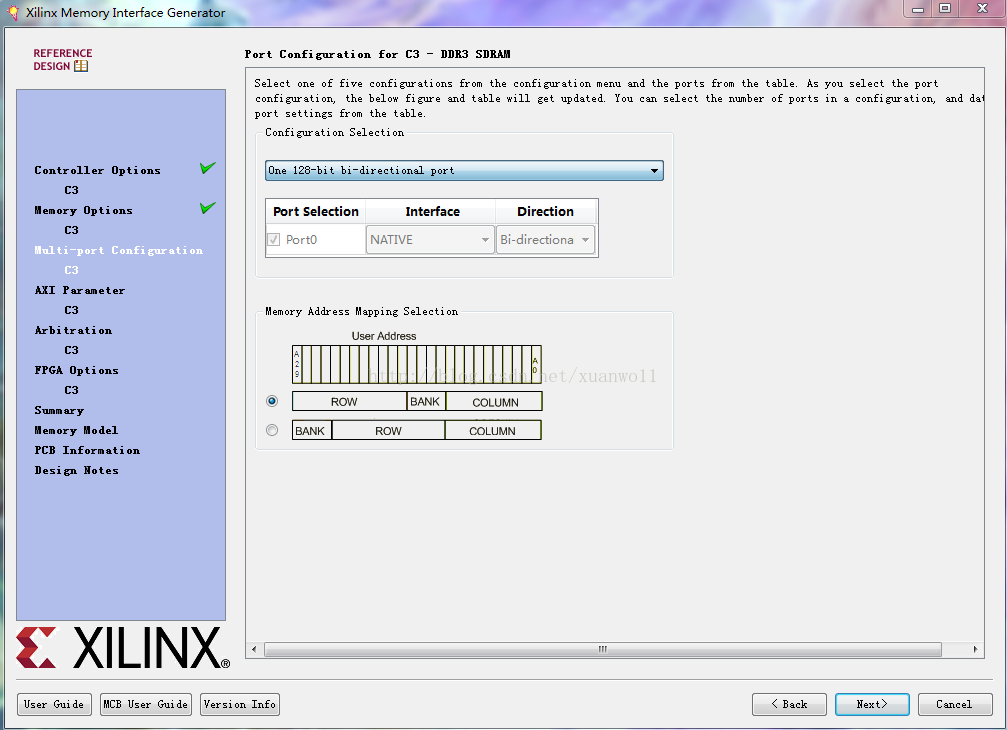This screenshot has height=730, width=1007.
Task: Select Multi-port Configuration step
Action: (119, 250)
